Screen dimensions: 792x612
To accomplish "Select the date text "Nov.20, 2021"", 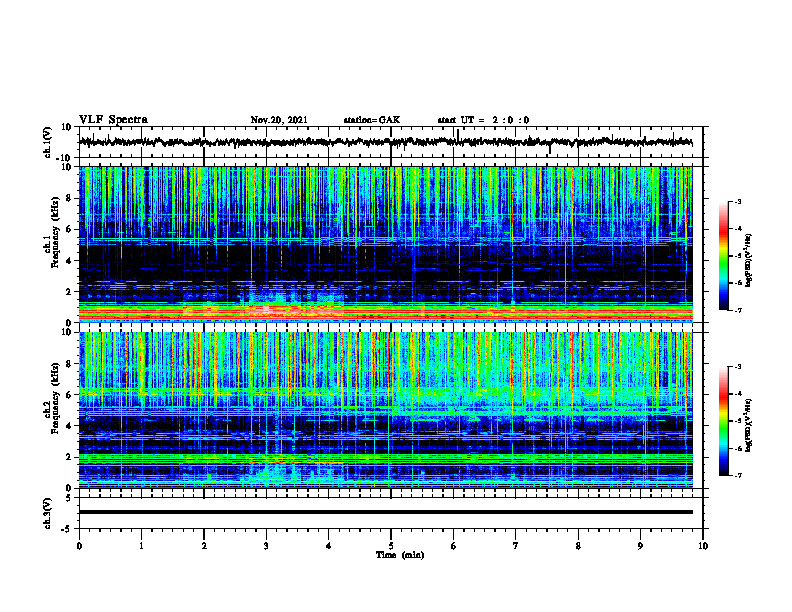I will pyautogui.click(x=279, y=120).
